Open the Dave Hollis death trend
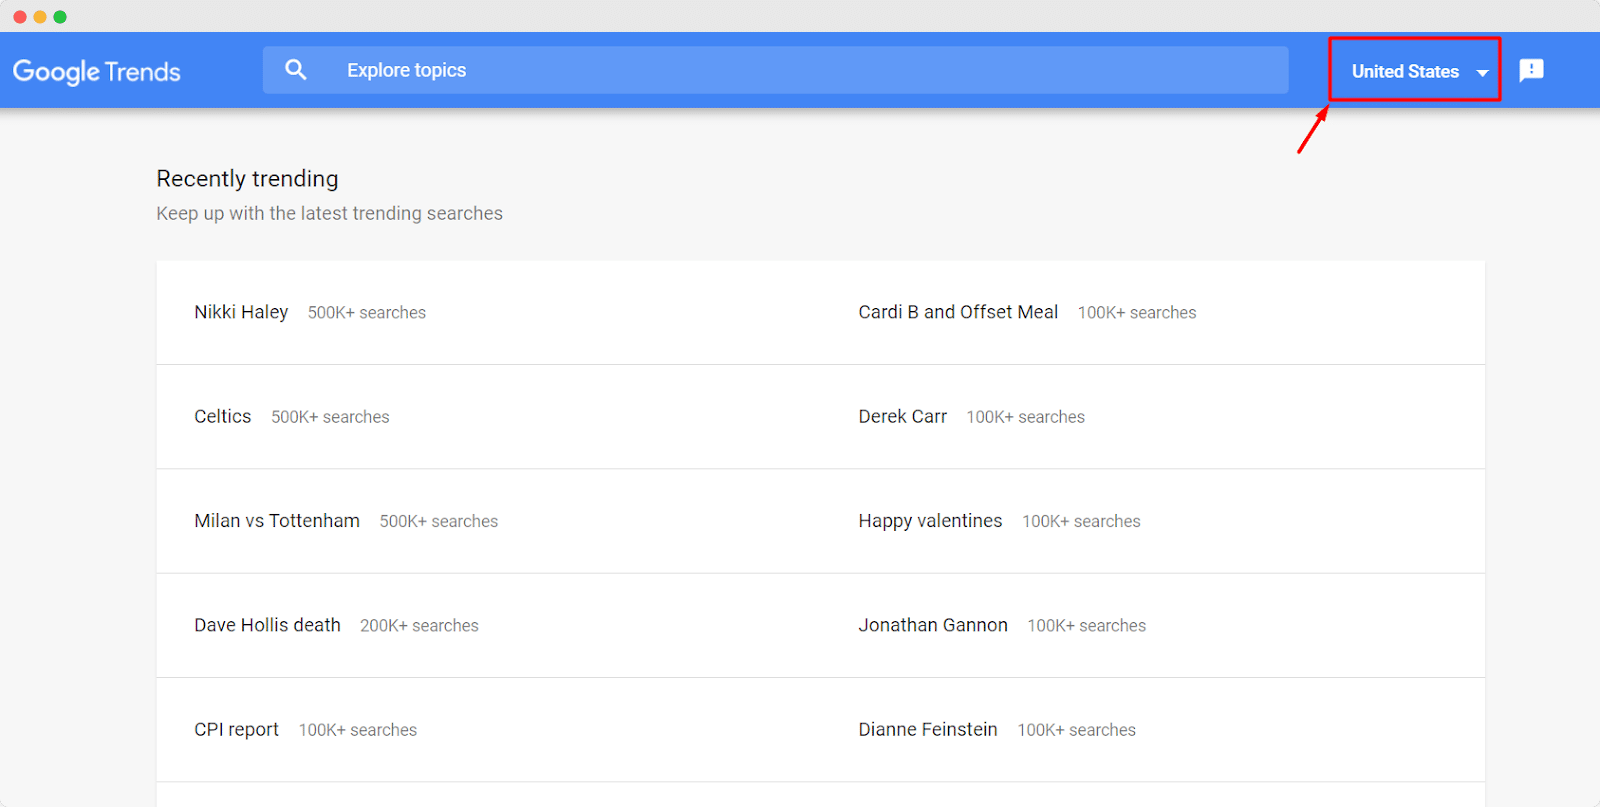This screenshot has width=1600, height=807. click(267, 625)
